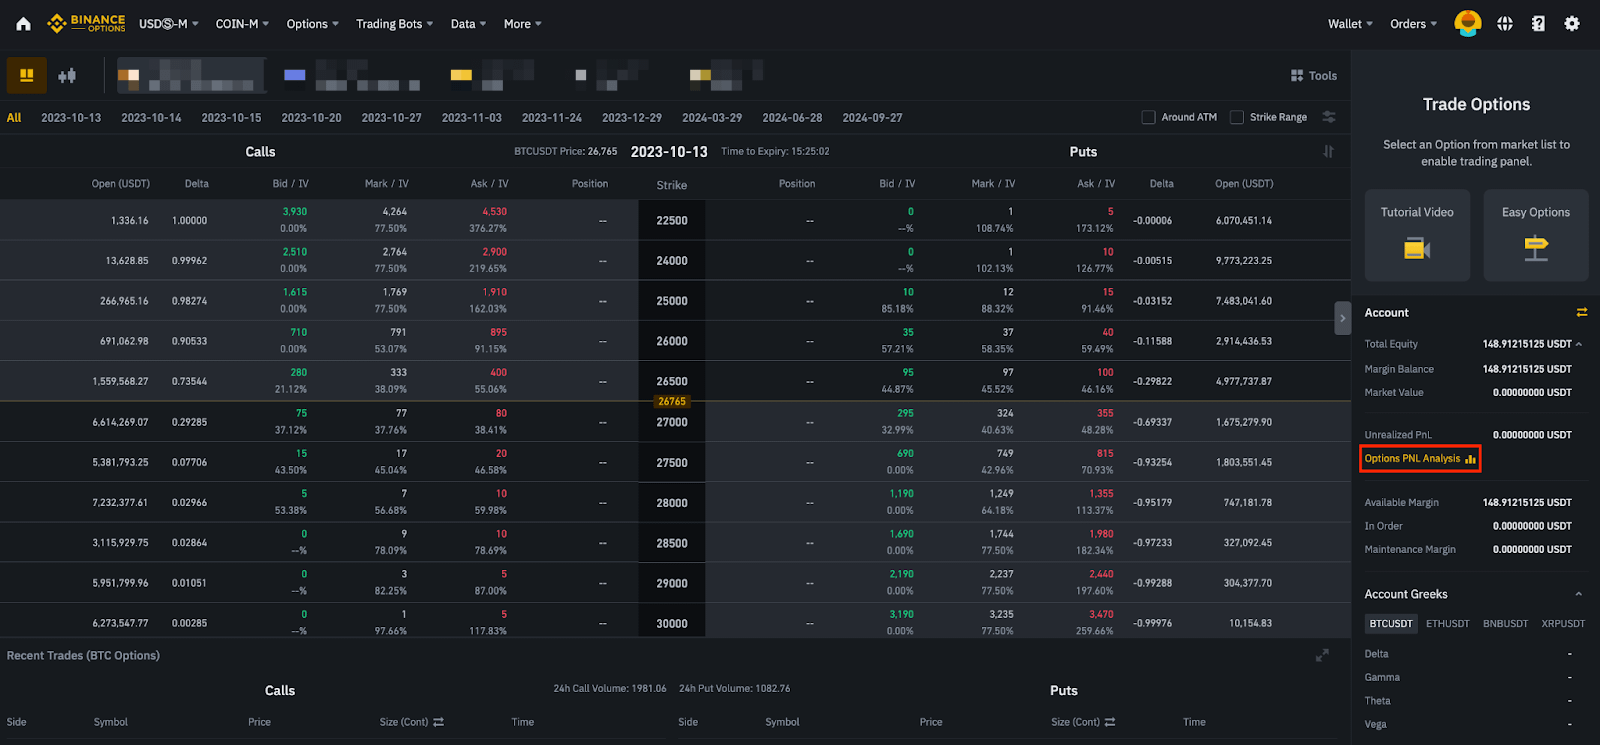The height and width of the screenshot is (745, 1600).
Task: Collapse the Total Equity details caret
Action: pos(1579,344)
